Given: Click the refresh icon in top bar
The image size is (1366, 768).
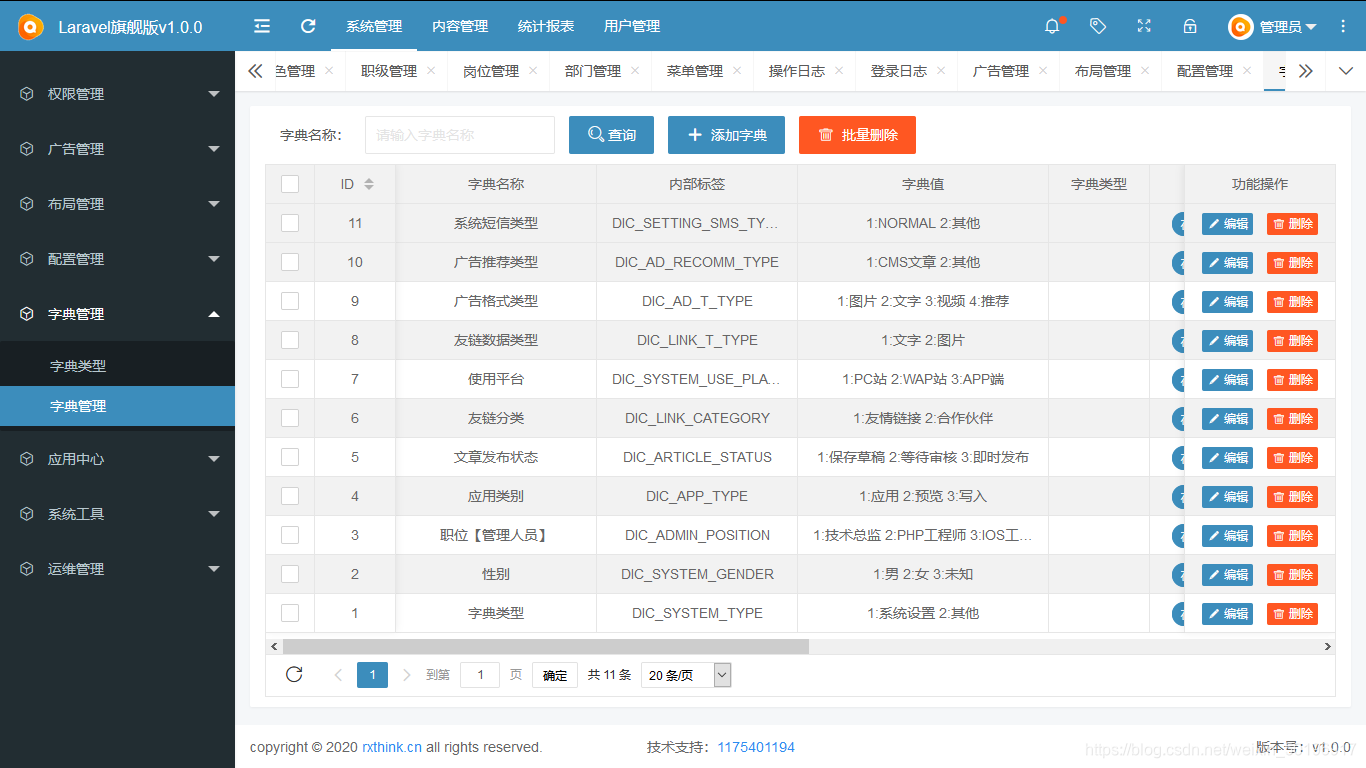Looking at the screenshot, I should tap(308, 26).
